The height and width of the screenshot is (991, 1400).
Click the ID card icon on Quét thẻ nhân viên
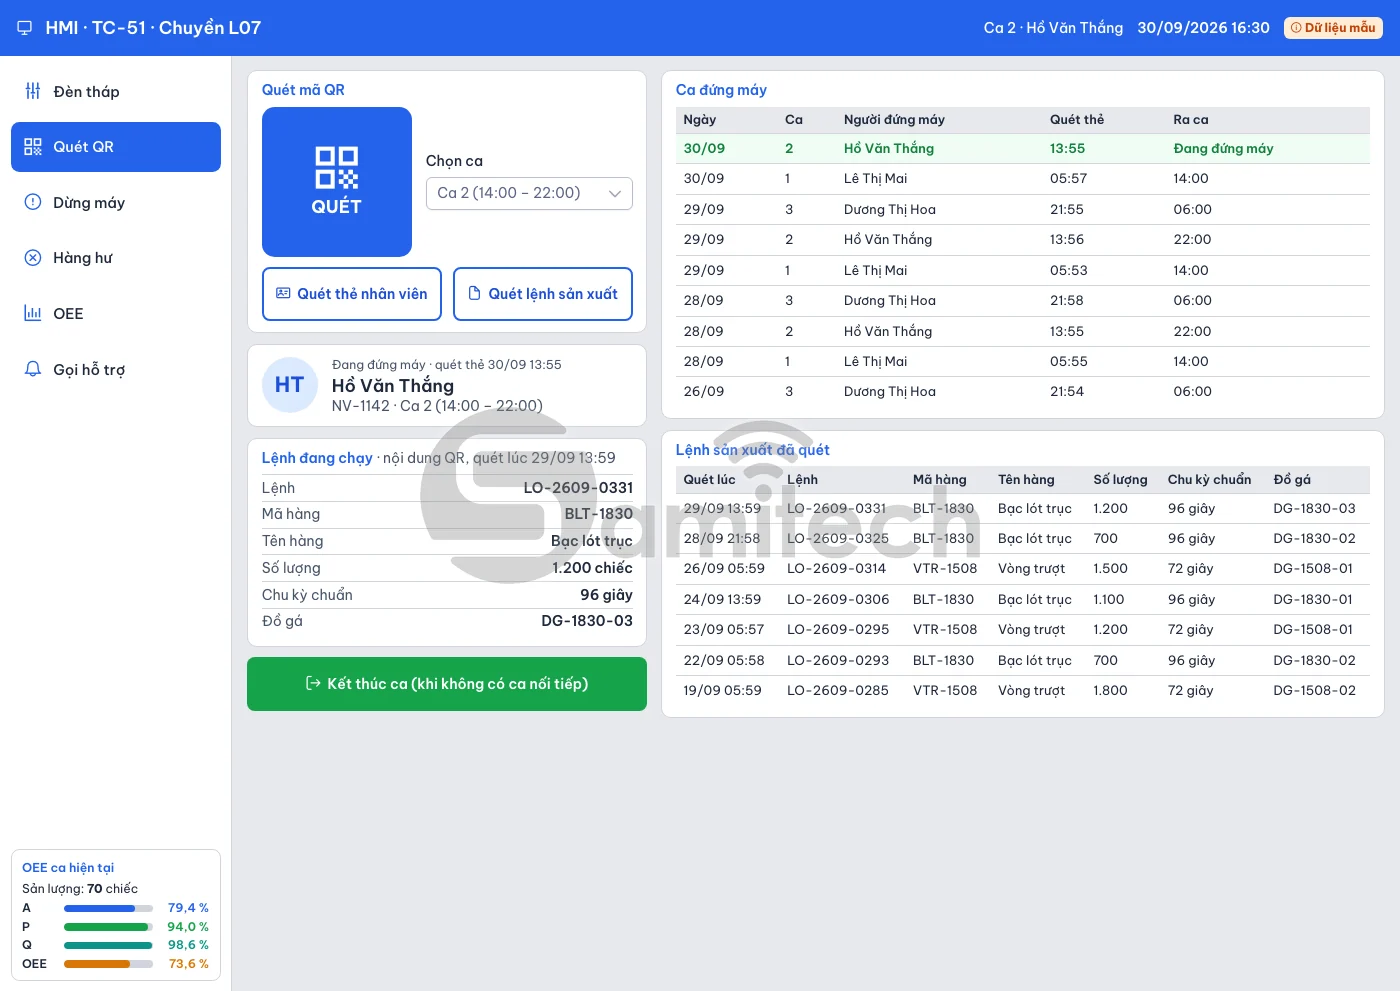(283, 294)
